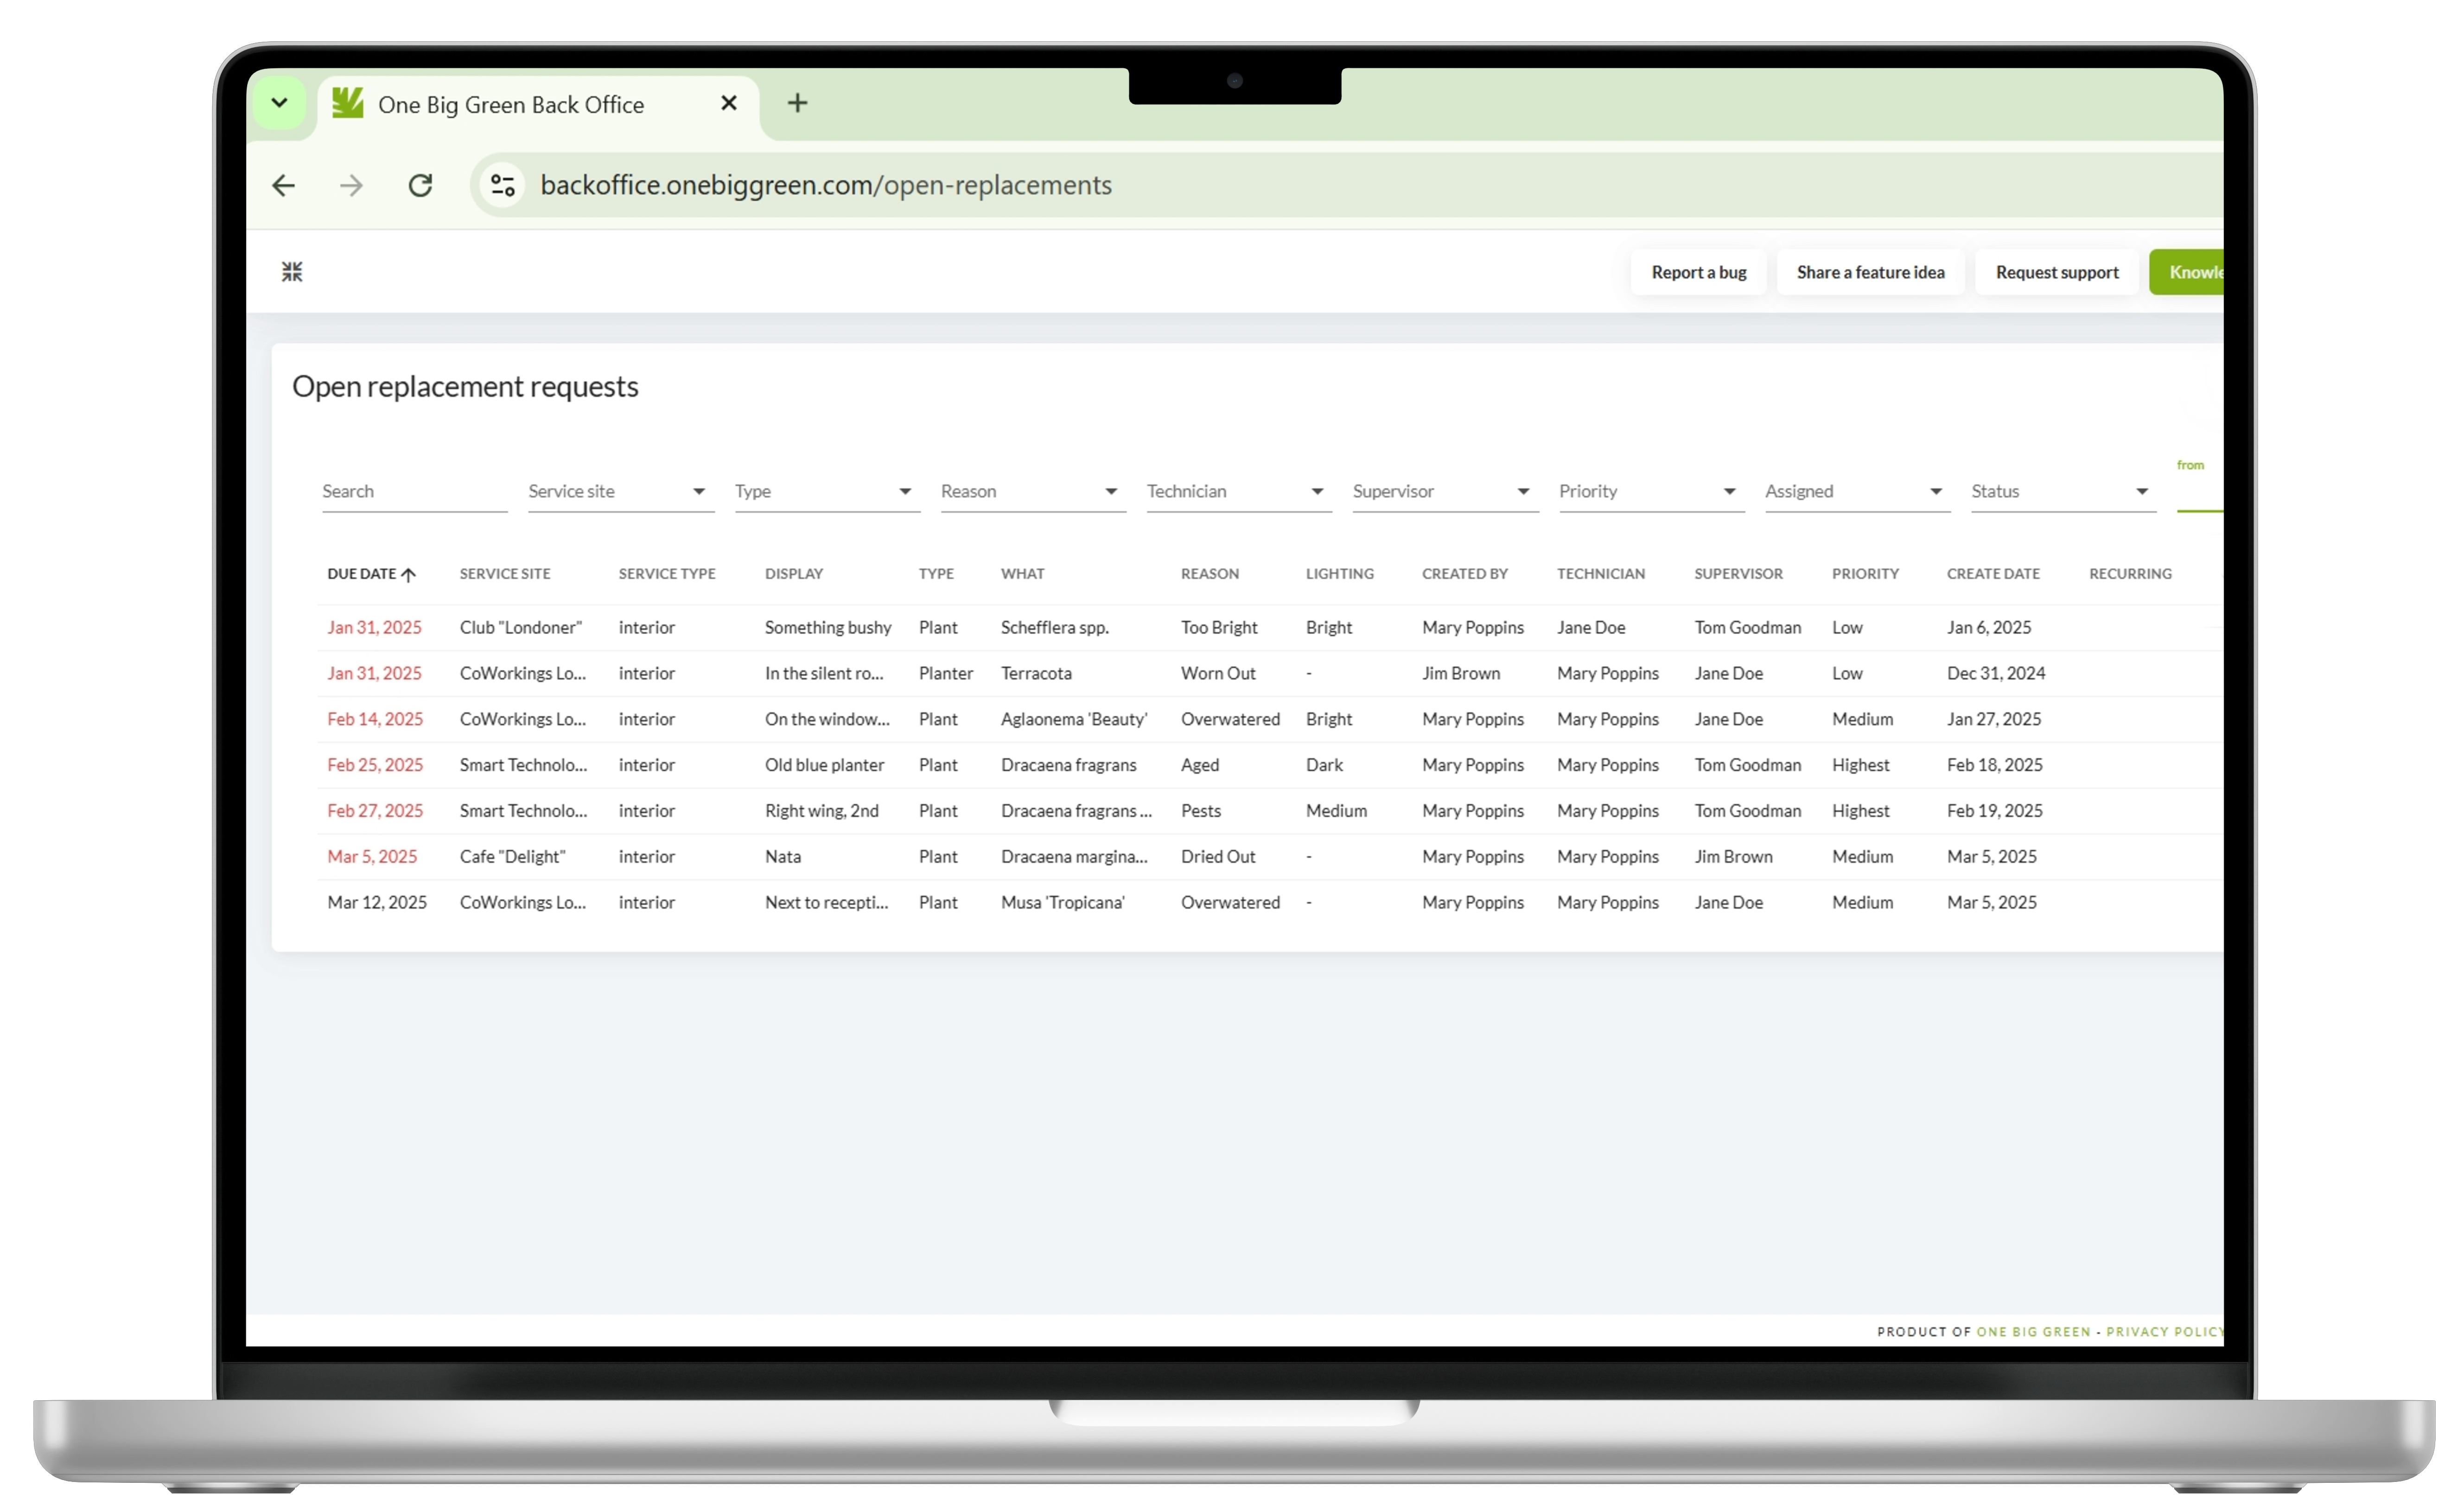Click the address bar URL
2464x1506 pixels.
pyautogui.click(x=826, y=185)
